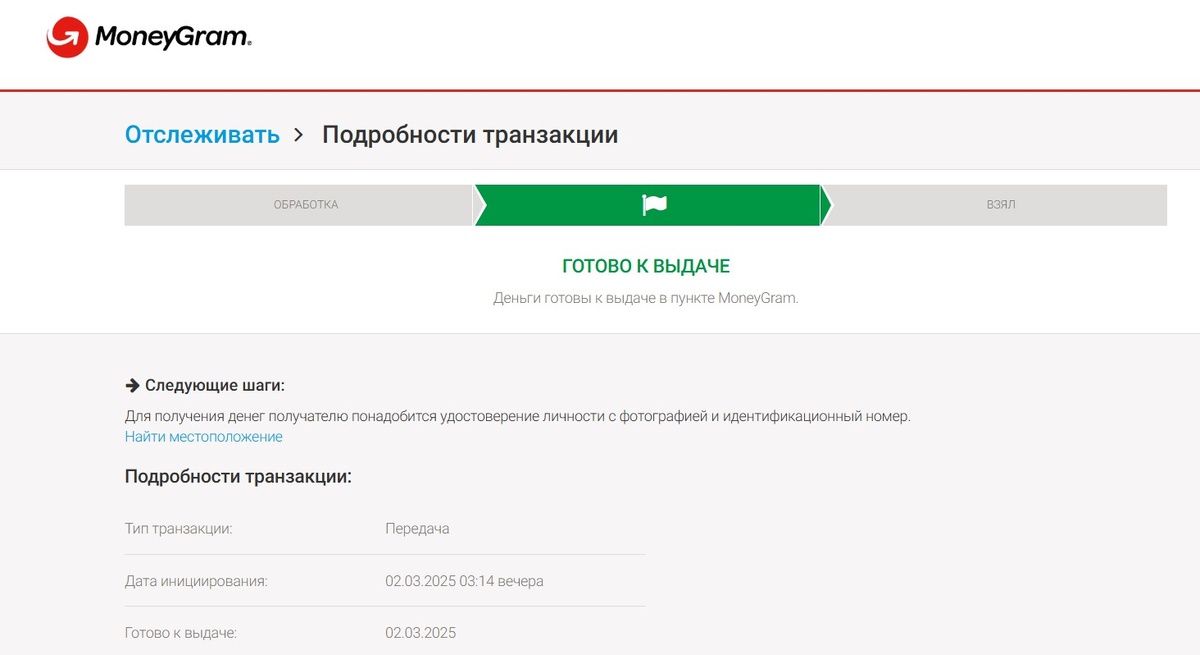Open the Найти местоположение link
This screenshot has height=655, width=1200.
pyautogui.click(x=202, y=437)
